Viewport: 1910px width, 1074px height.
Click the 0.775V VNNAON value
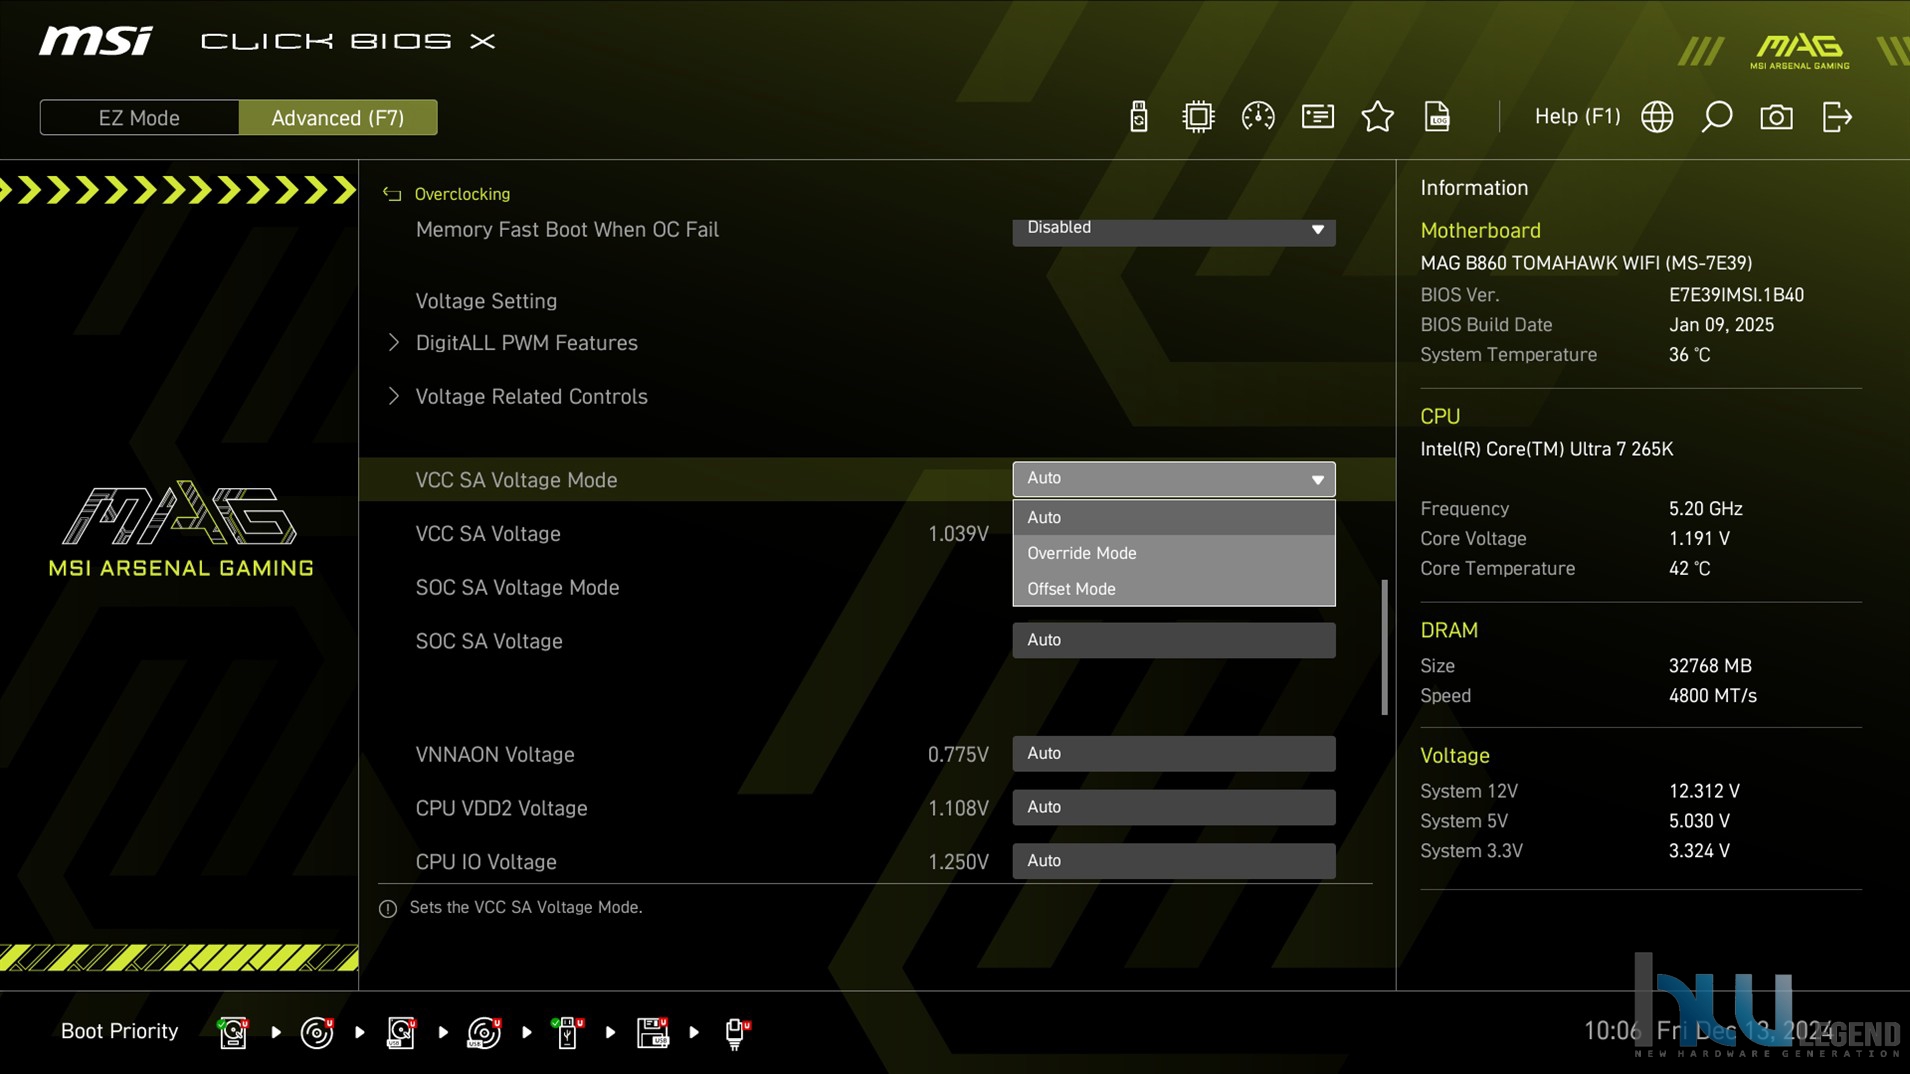[958, 755]
